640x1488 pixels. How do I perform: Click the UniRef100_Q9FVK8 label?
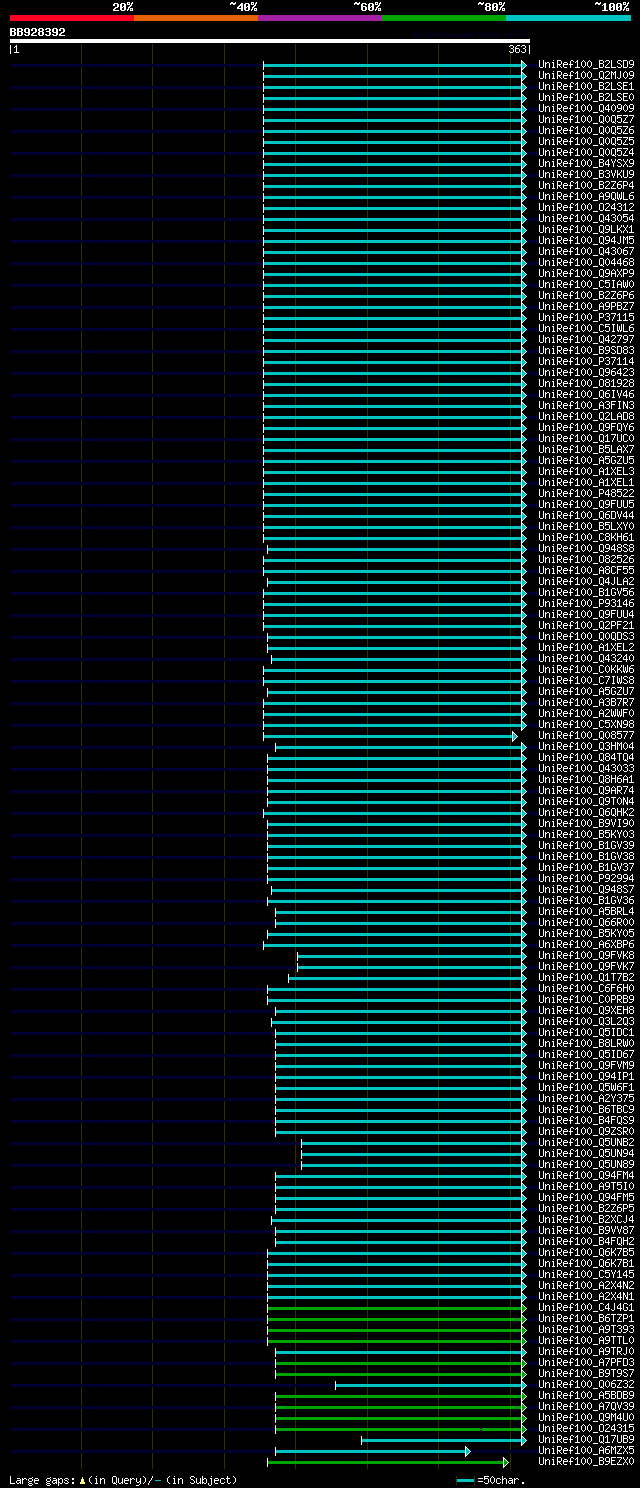pos(586,955)
